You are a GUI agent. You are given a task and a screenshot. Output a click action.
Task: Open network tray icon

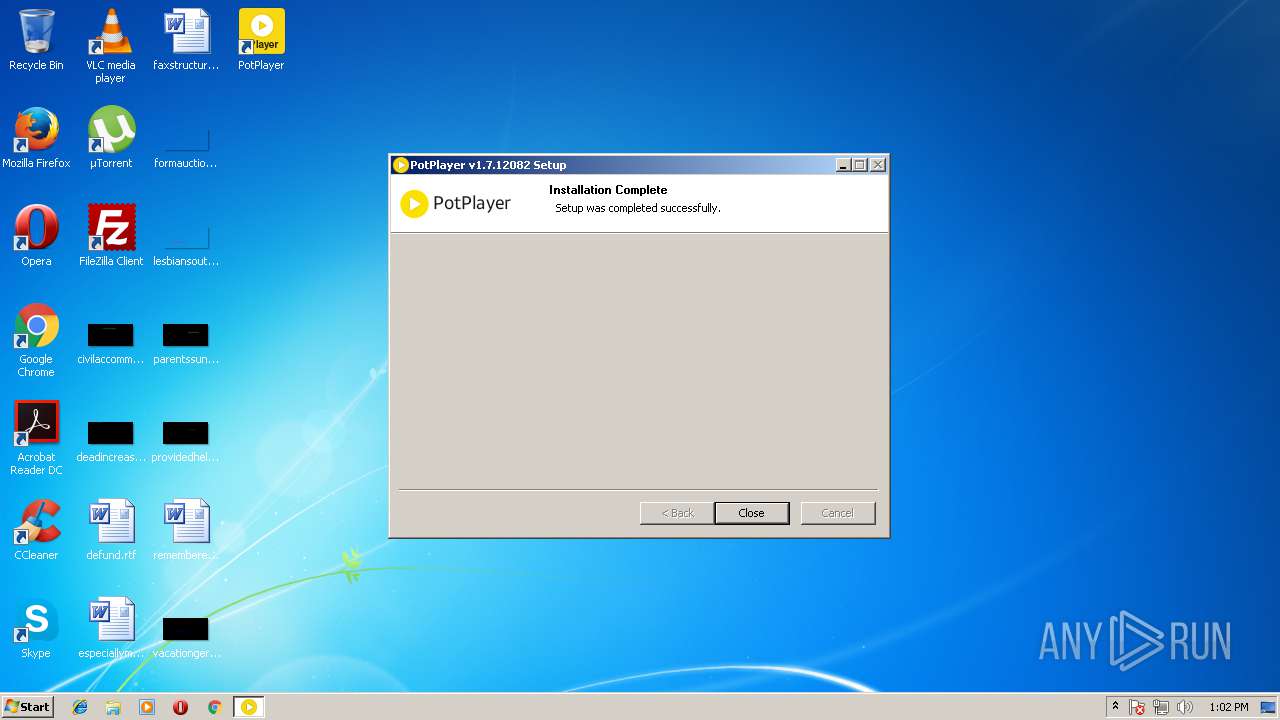[1161, 707]
